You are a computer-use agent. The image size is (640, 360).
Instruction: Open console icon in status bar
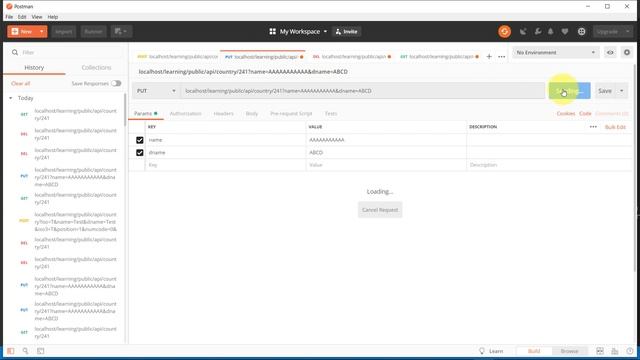coord(40,351)
